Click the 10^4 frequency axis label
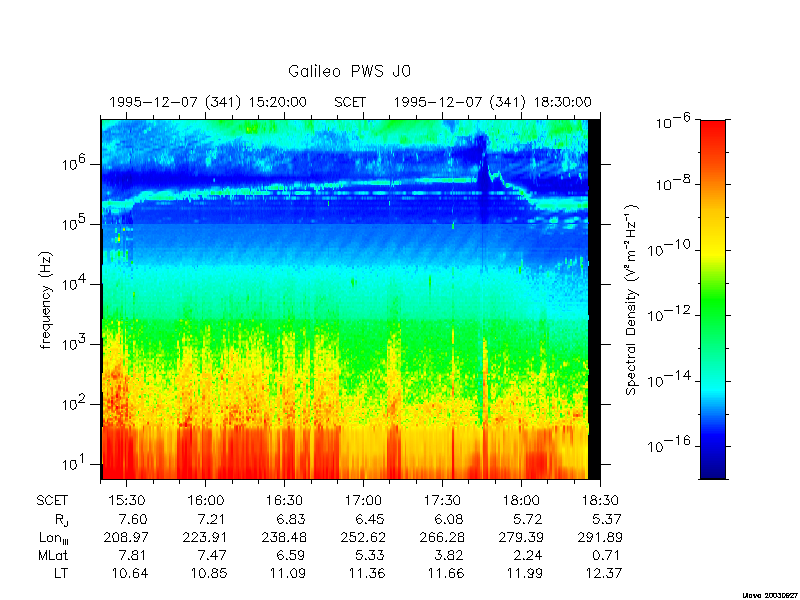Image resolution: width=800 pixels, height=600 pixels. [75, 284]
